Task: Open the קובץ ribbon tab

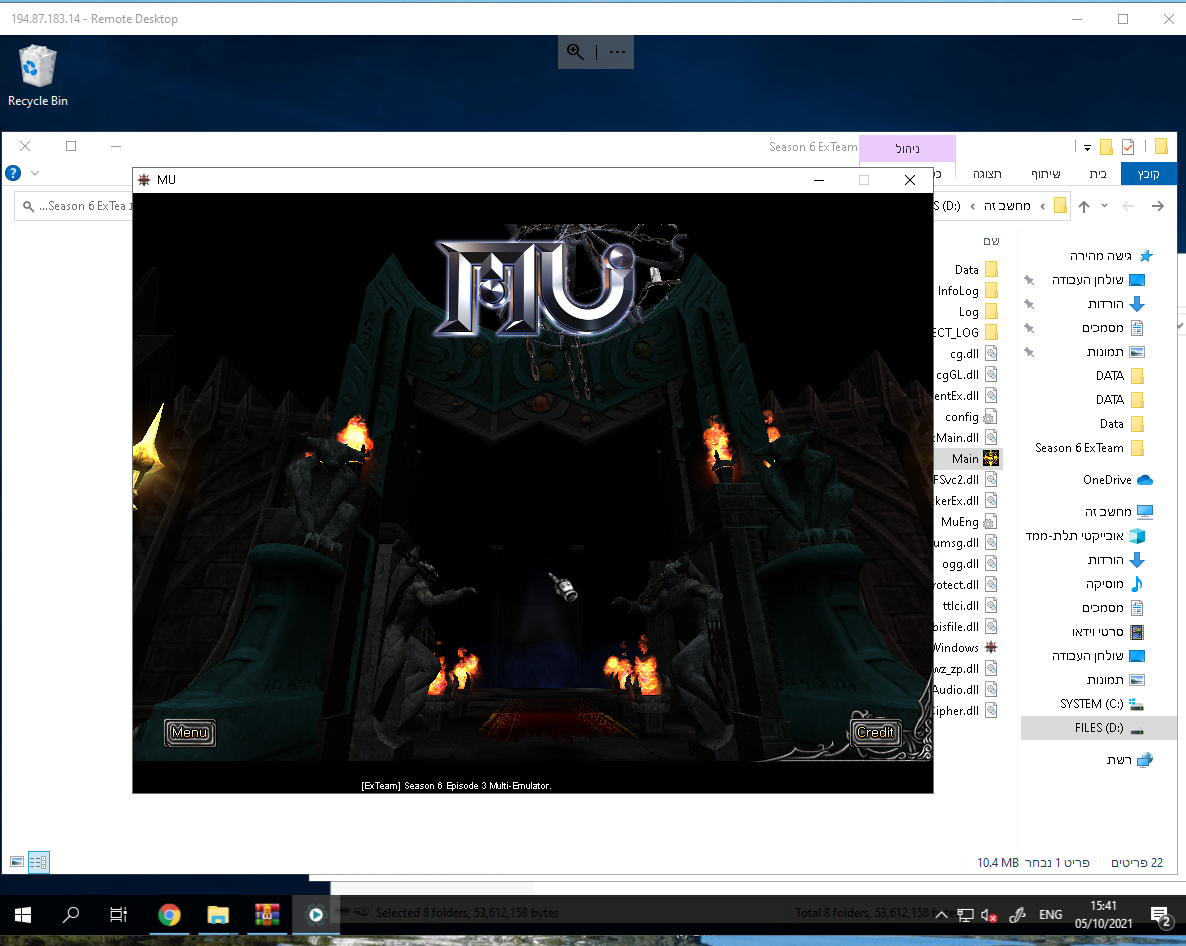Action: pyautogui.click(x=1148, y=174)
